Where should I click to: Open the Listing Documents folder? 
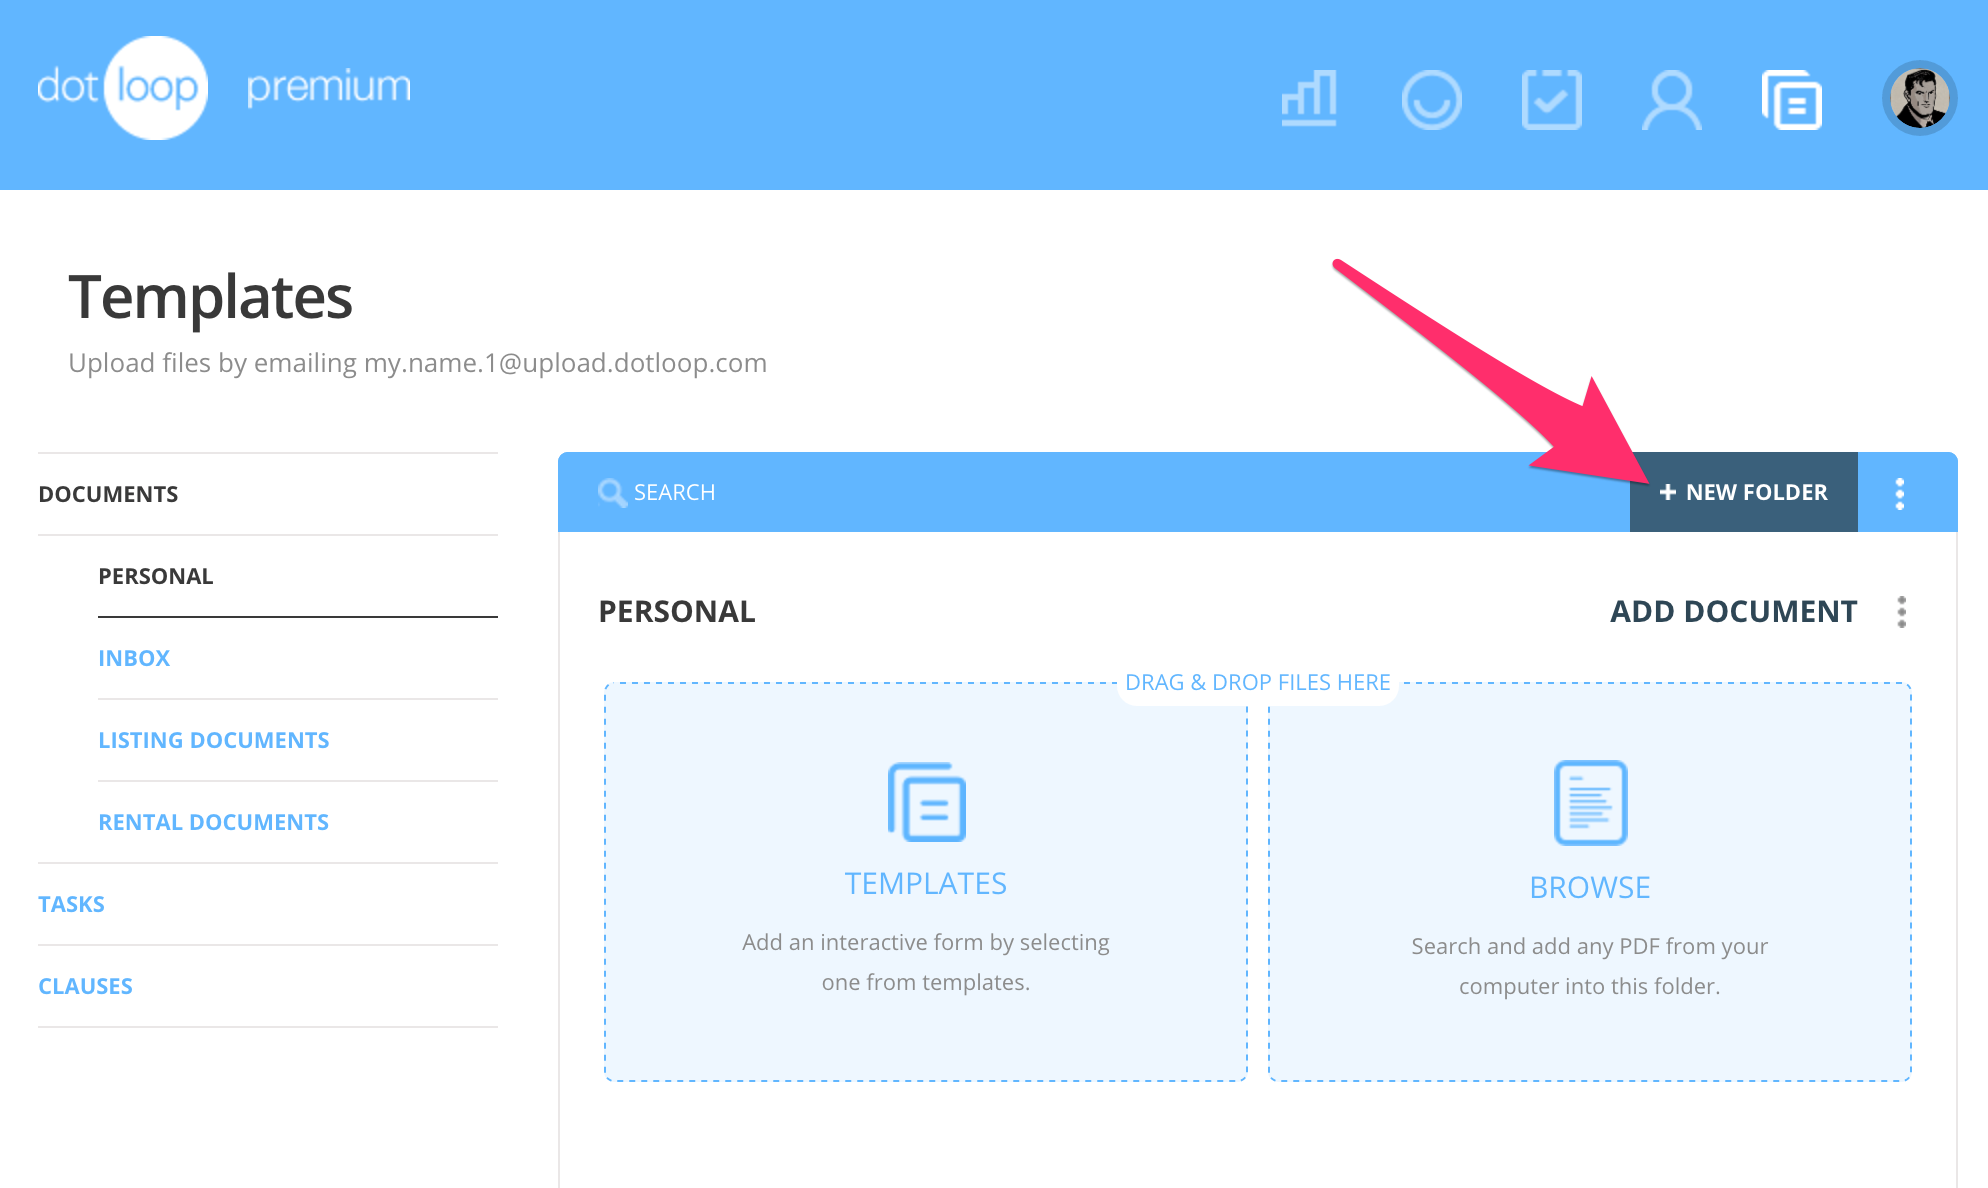coord(213,740)
